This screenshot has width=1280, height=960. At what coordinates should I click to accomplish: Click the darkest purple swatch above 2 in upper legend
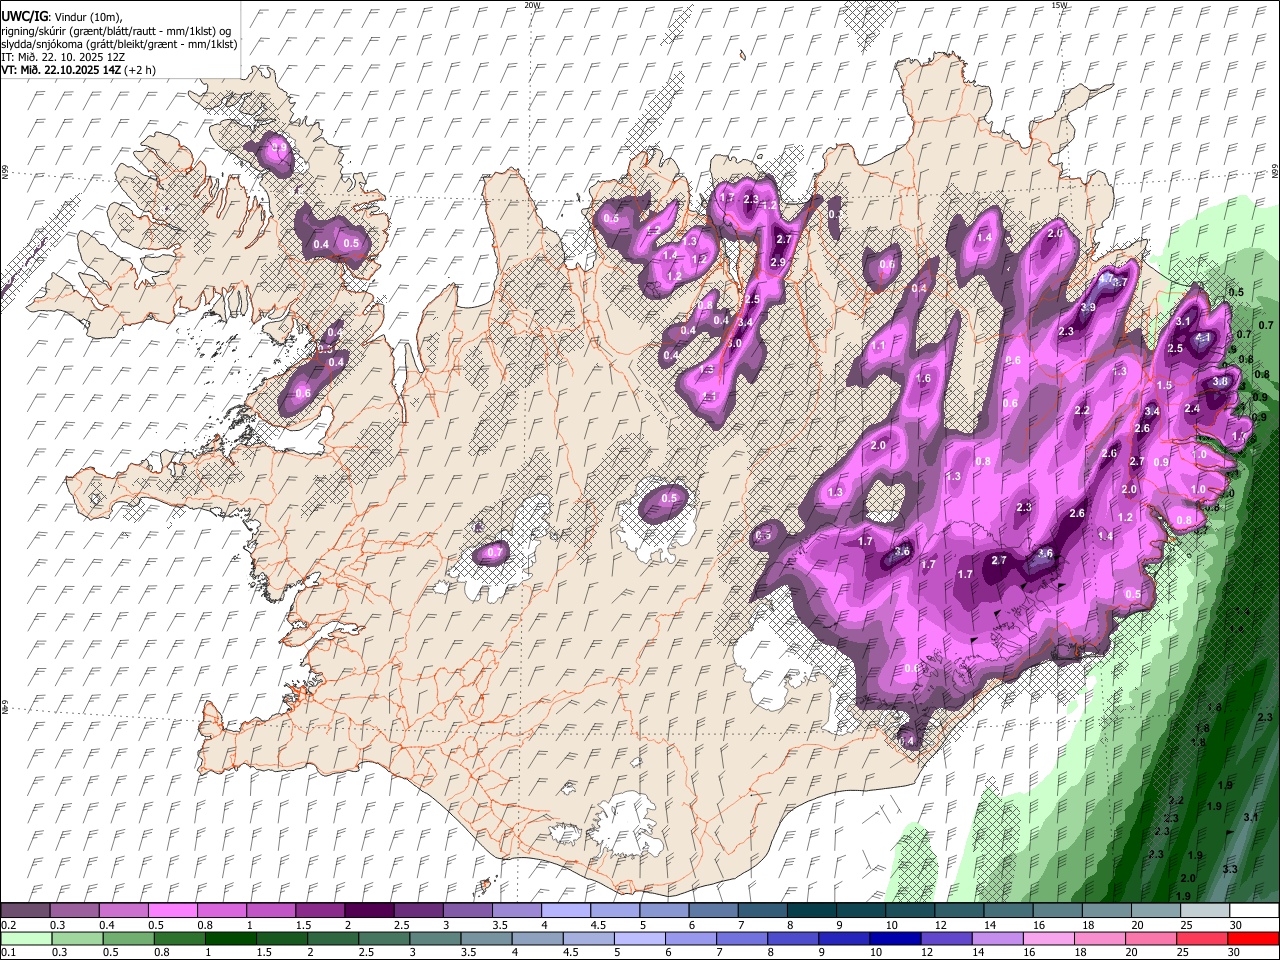click(x=368, y=910)
